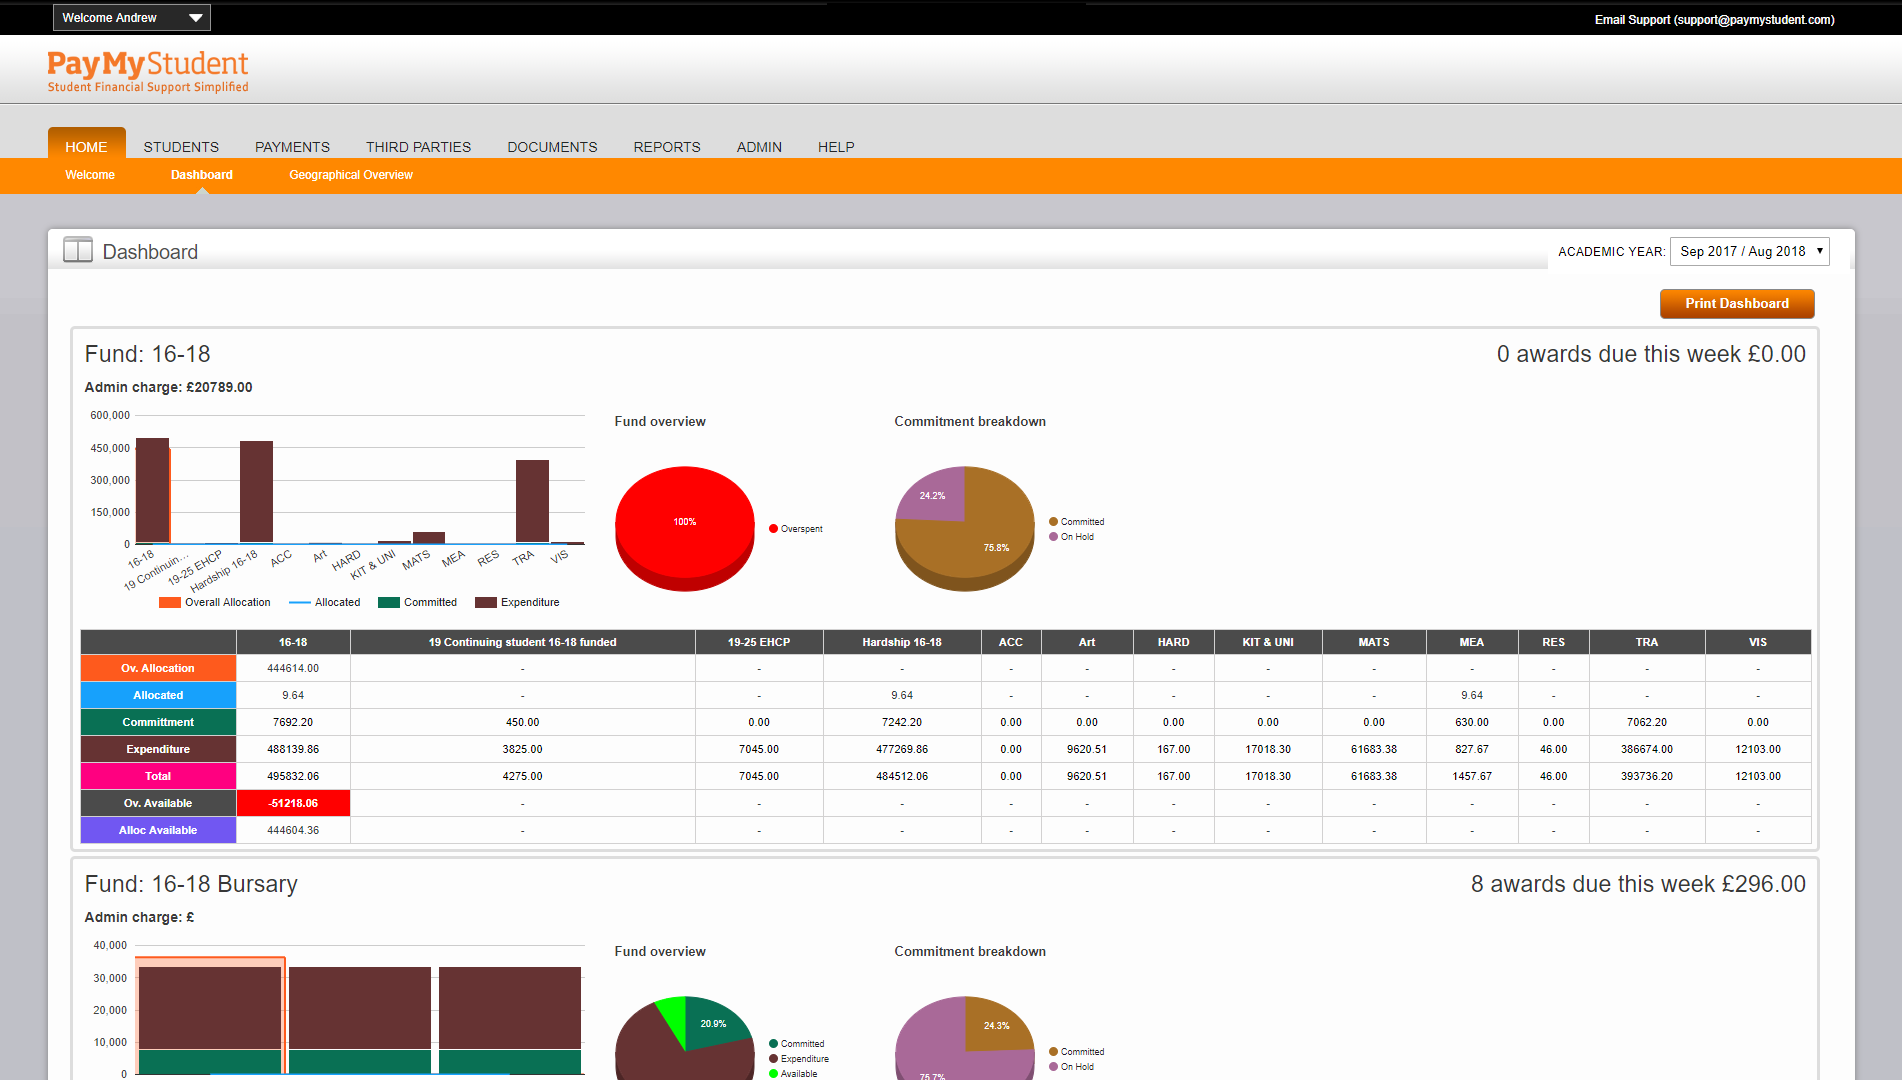1902x1080 pixels.
Task: Toggle the Expenditure series in the bar chart legend
Action: point(487,602)
